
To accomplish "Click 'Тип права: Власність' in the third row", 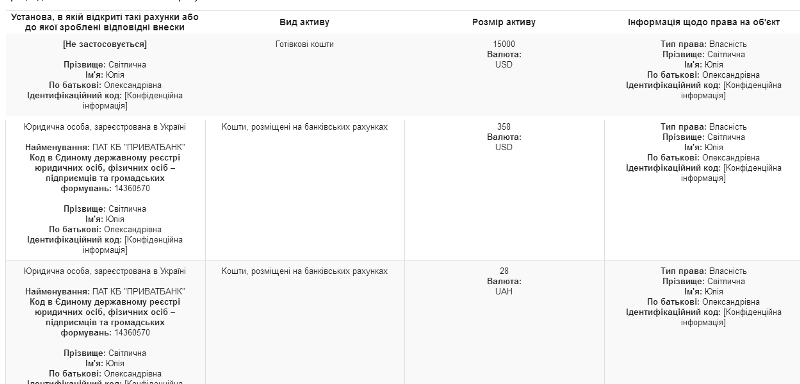I will point(704,271).
